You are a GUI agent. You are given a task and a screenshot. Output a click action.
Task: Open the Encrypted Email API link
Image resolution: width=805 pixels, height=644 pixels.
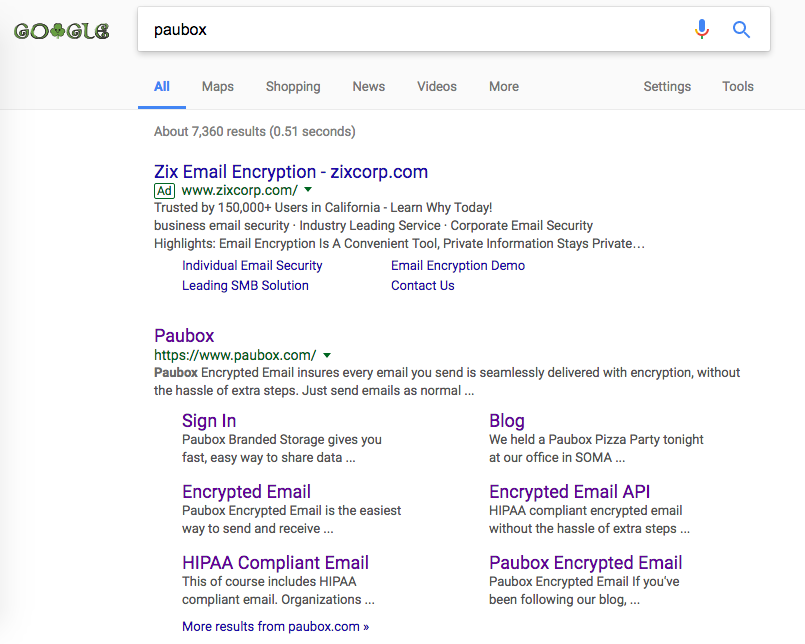pos(569,492)
